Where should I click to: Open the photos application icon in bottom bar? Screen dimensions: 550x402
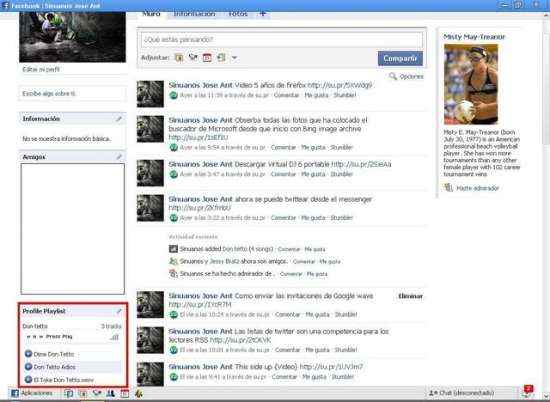point(83,393)
